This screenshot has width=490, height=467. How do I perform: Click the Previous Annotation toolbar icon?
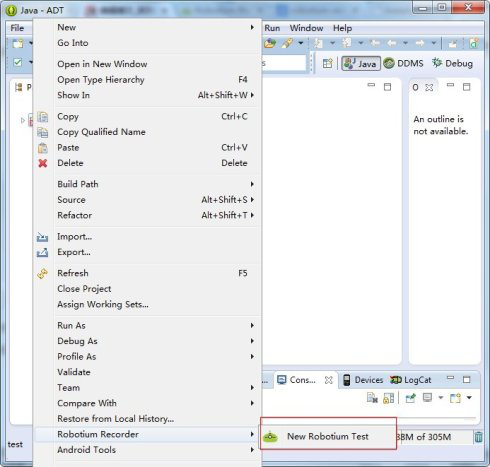347,43
